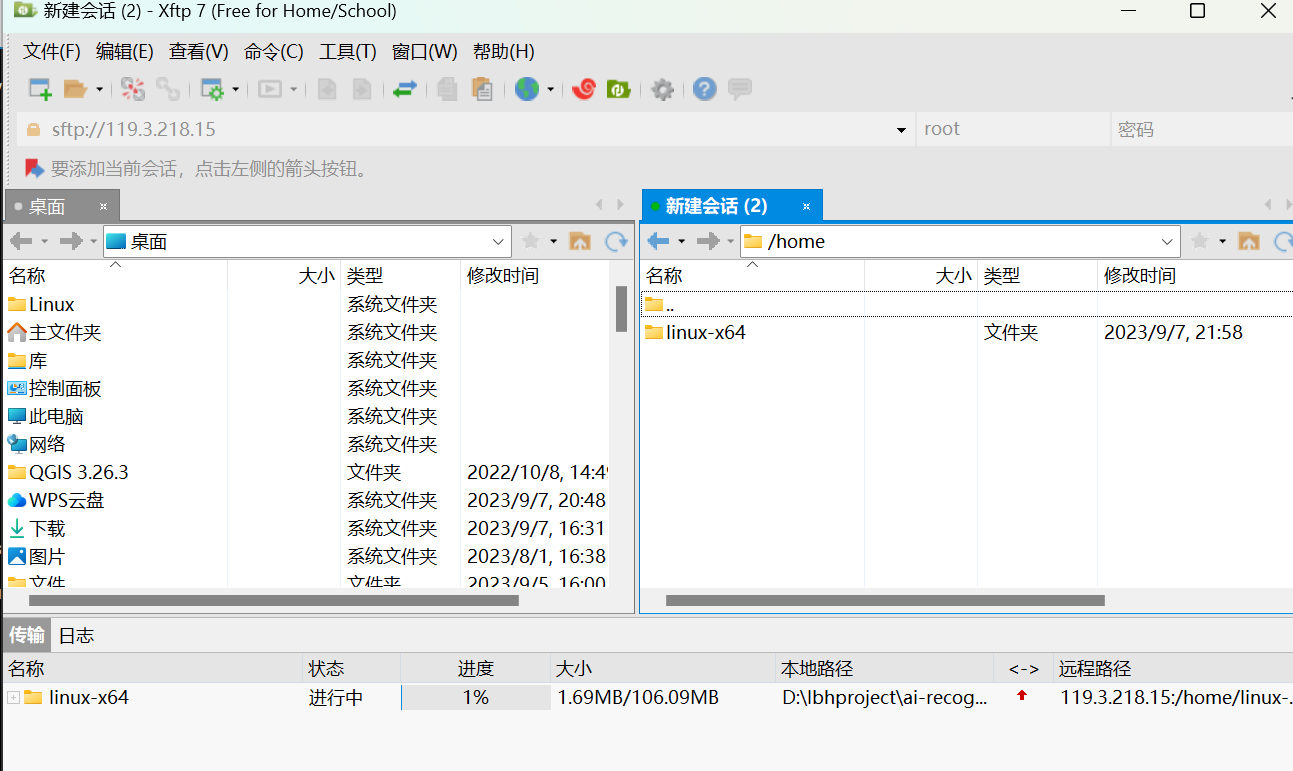
Task: Expand linux-x64 transfer row plus box
Action: click(13, 697)
